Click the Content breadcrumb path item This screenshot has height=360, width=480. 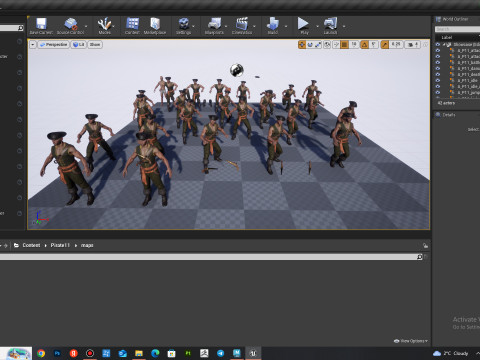click(31, 245)
